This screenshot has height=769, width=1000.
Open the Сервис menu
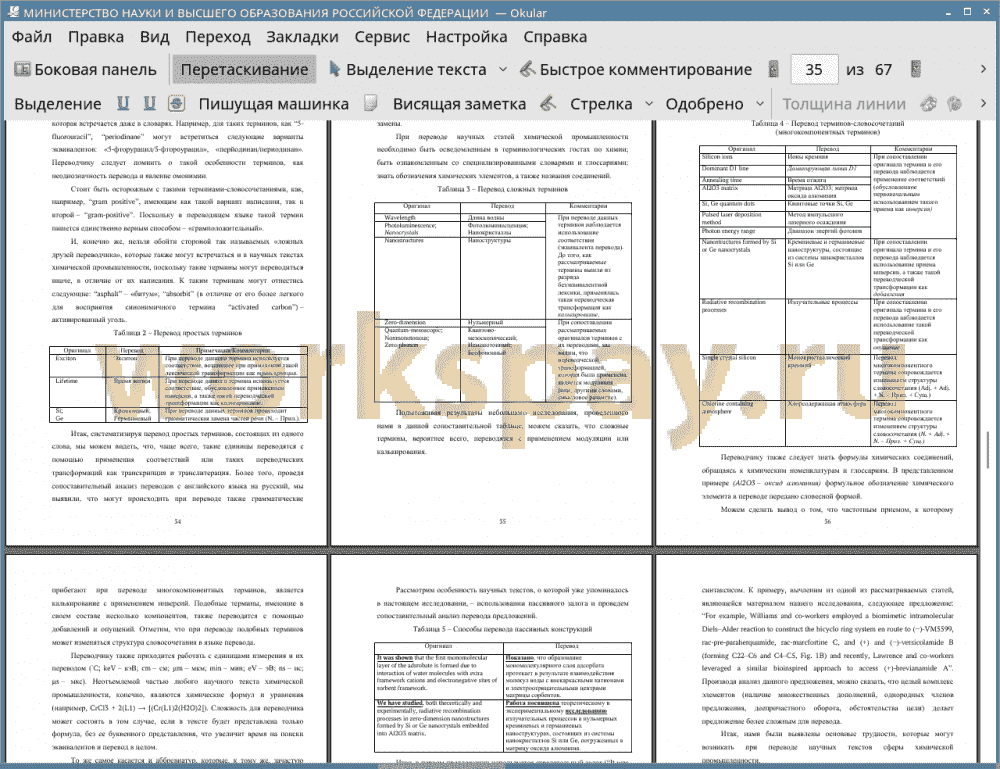382,37
